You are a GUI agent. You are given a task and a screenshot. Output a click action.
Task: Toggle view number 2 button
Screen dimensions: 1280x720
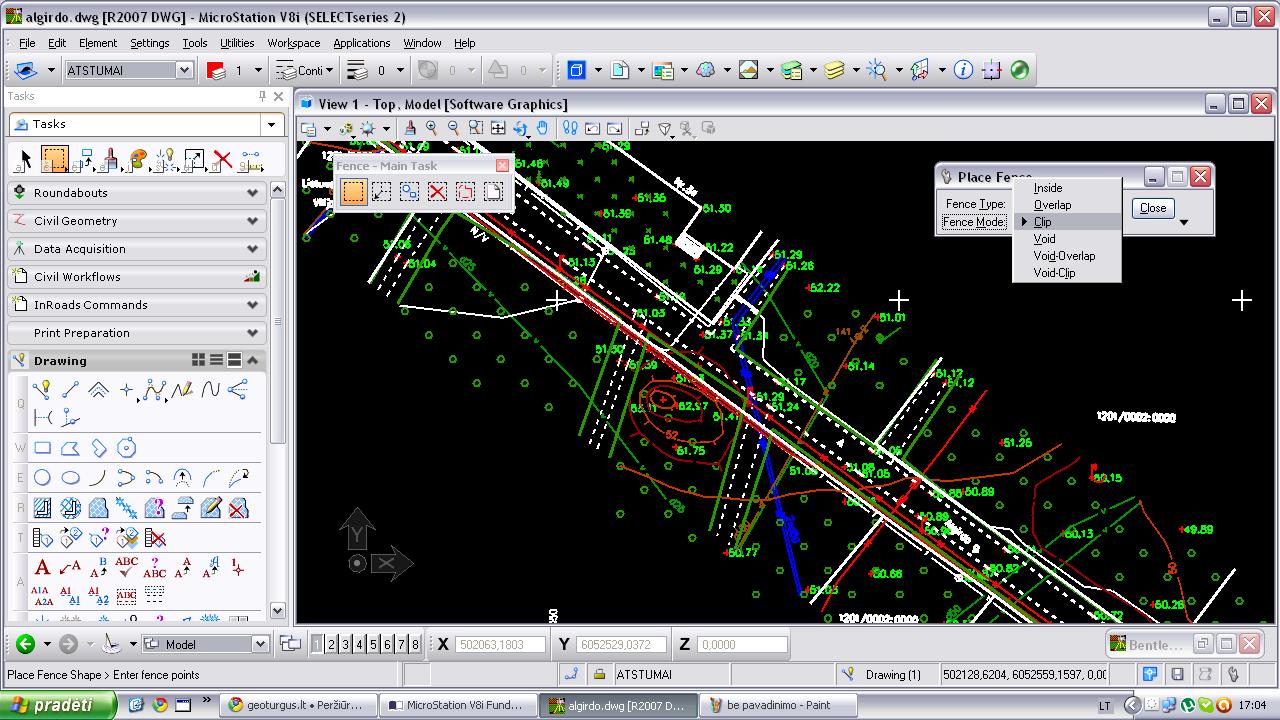[x=331, y=645]
